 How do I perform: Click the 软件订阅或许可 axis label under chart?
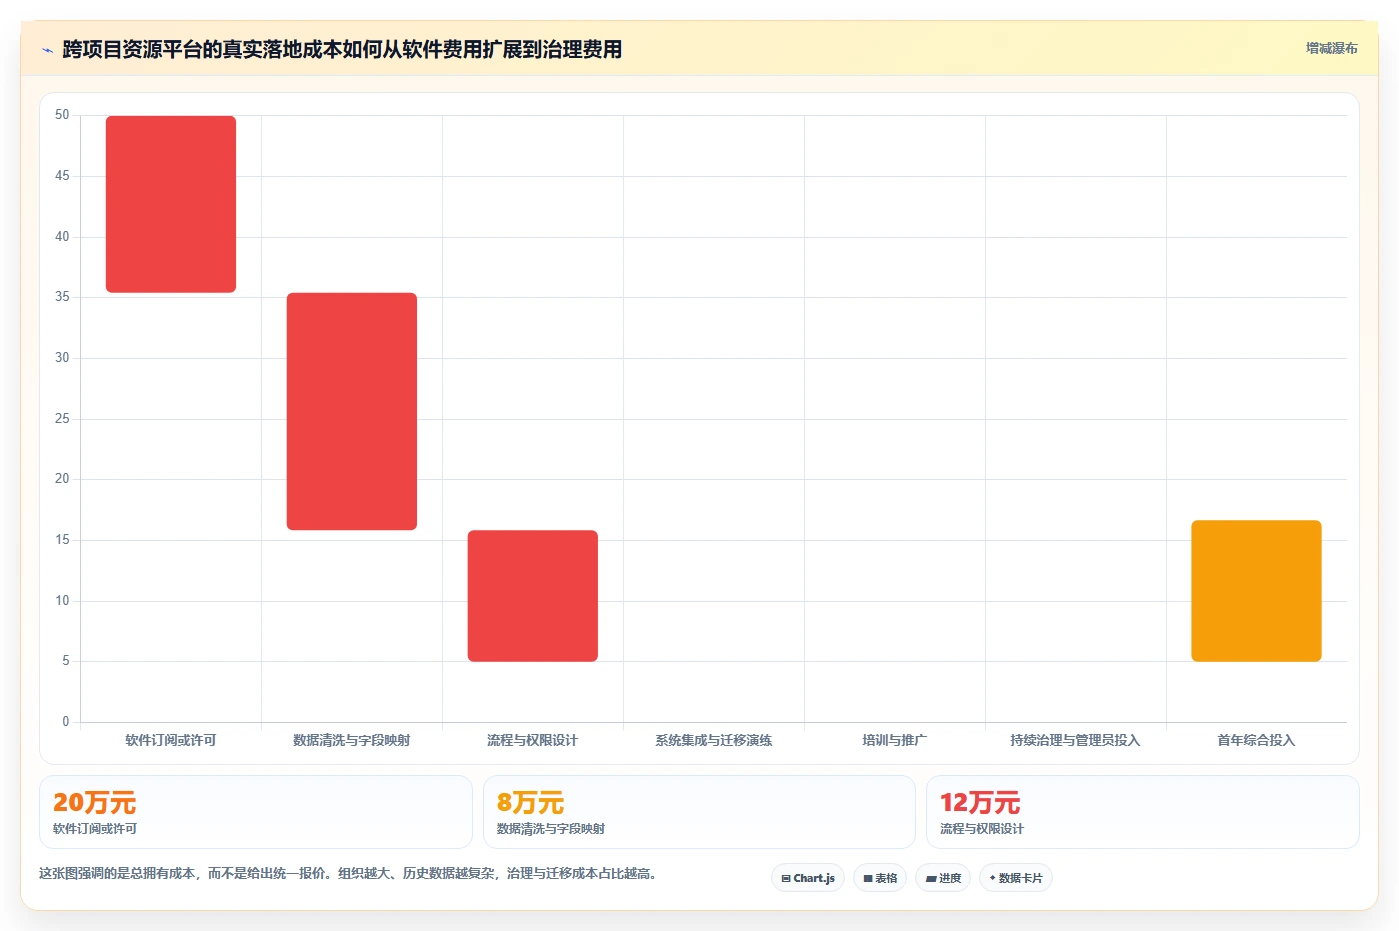[171, 740]
